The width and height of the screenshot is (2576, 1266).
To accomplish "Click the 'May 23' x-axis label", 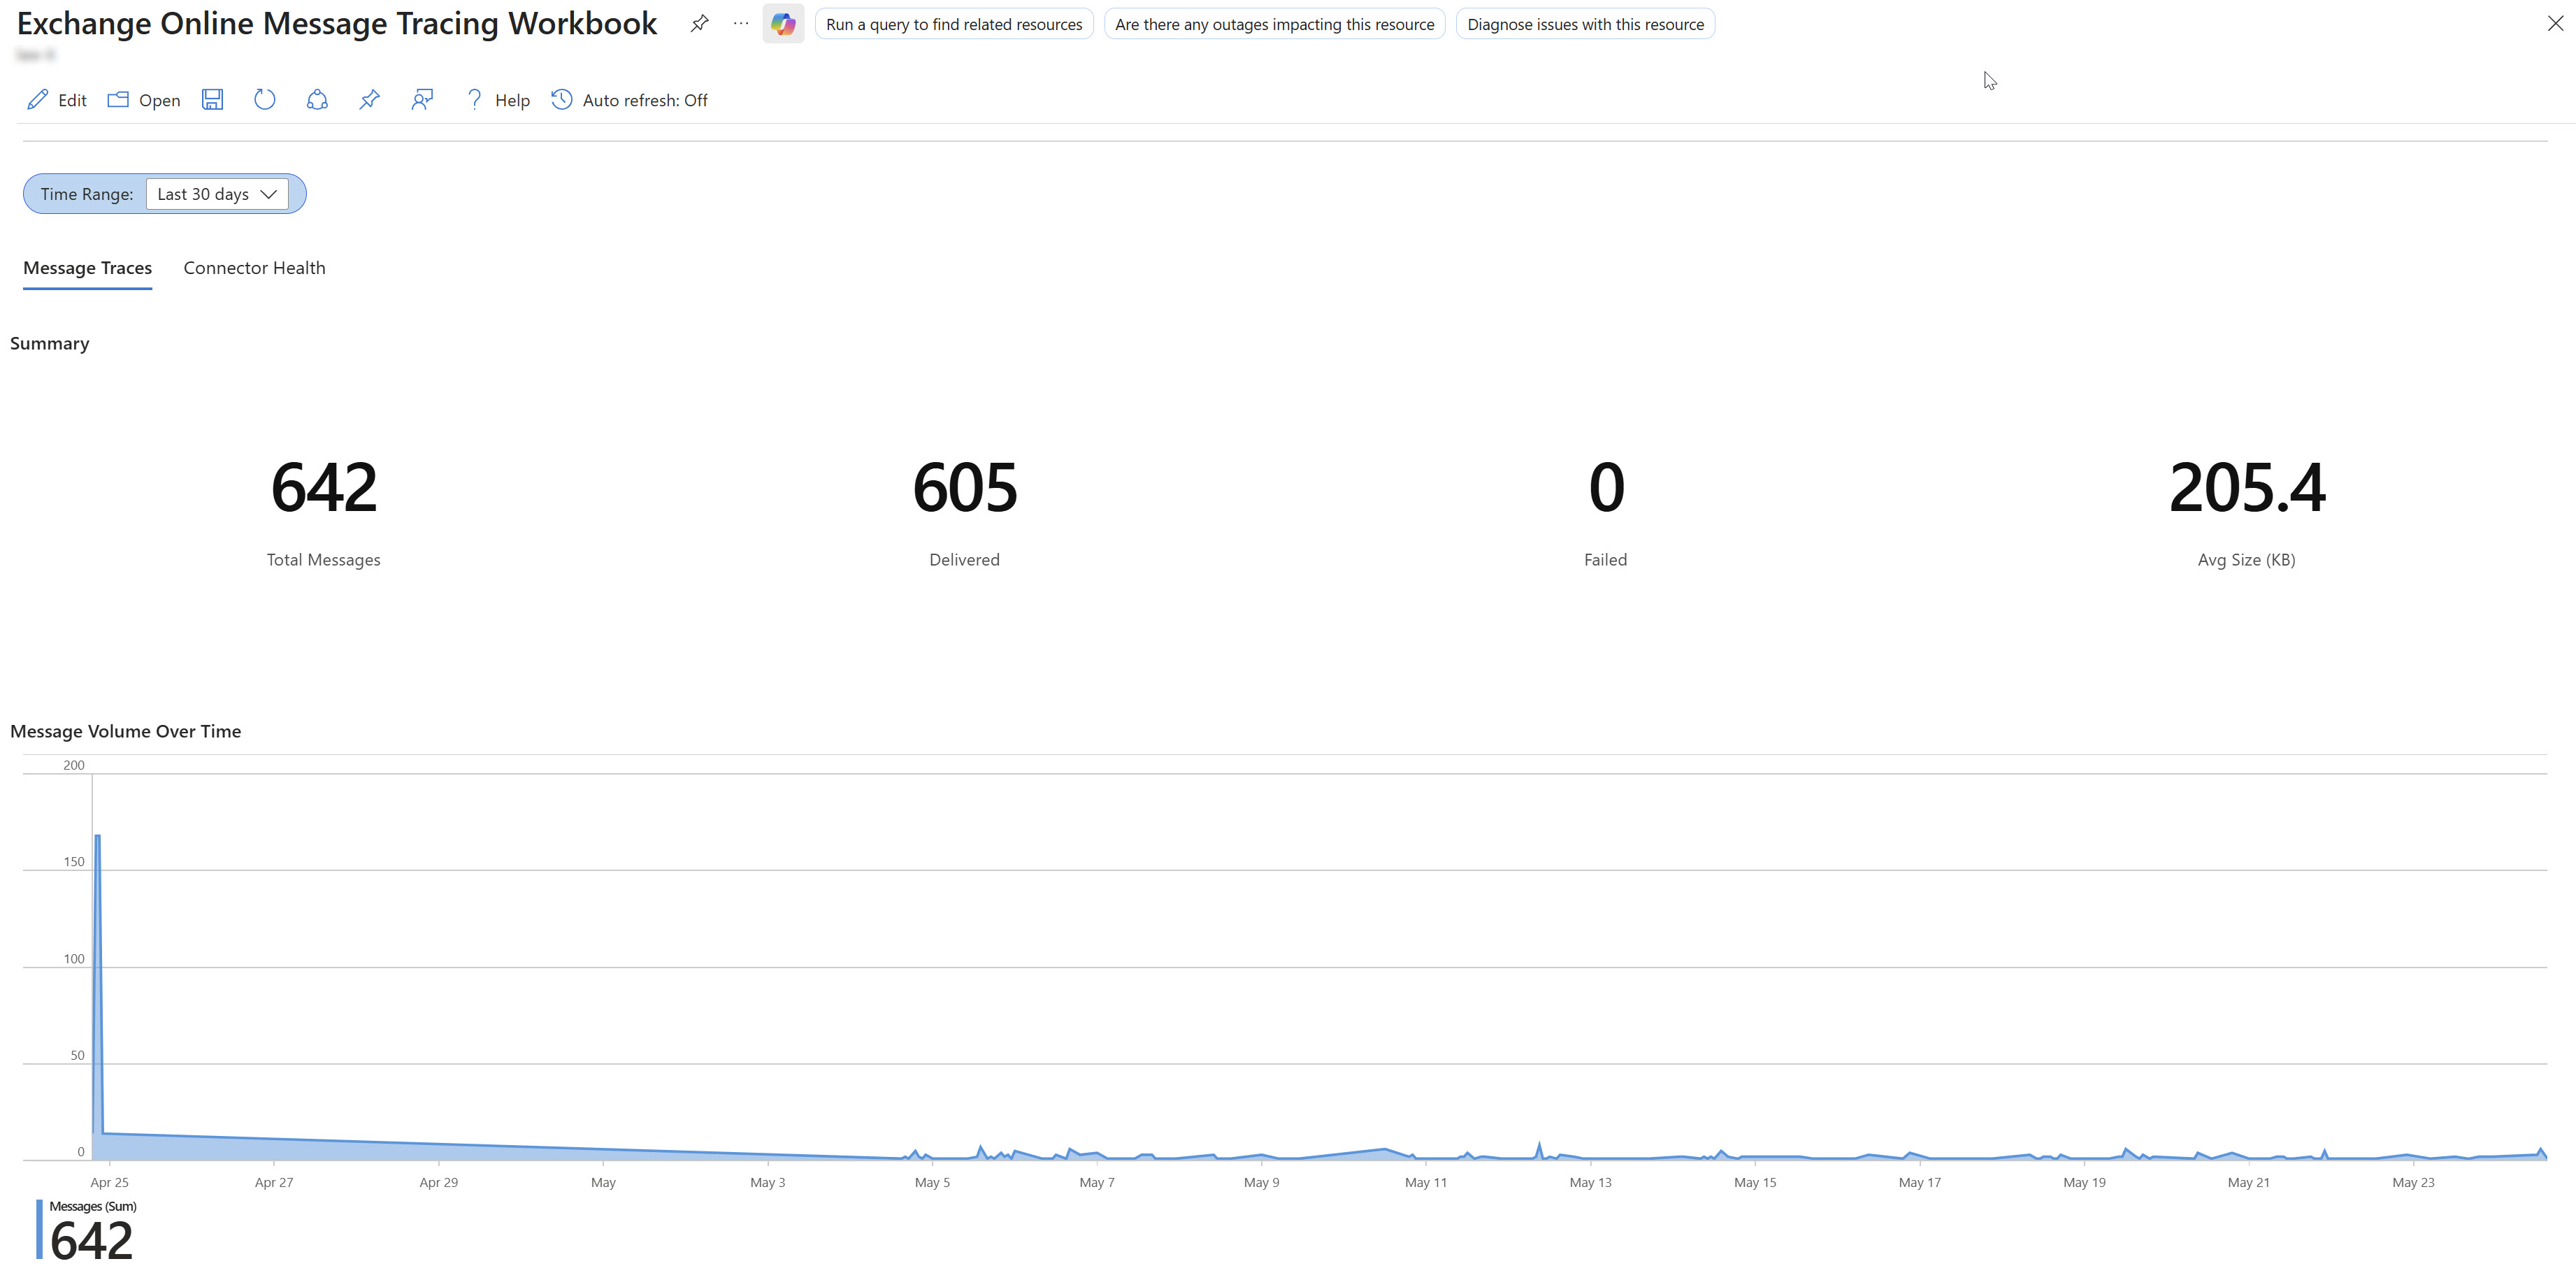I will click(x=2414, y=1182).
